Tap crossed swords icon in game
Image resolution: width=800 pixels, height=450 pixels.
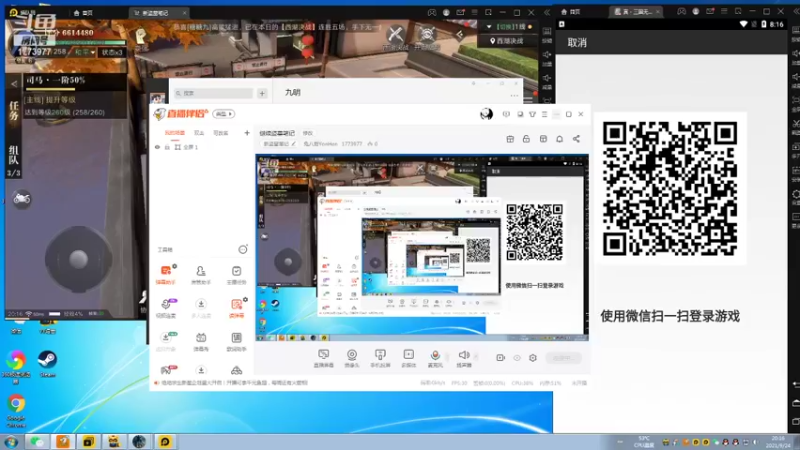coord(395,35)
